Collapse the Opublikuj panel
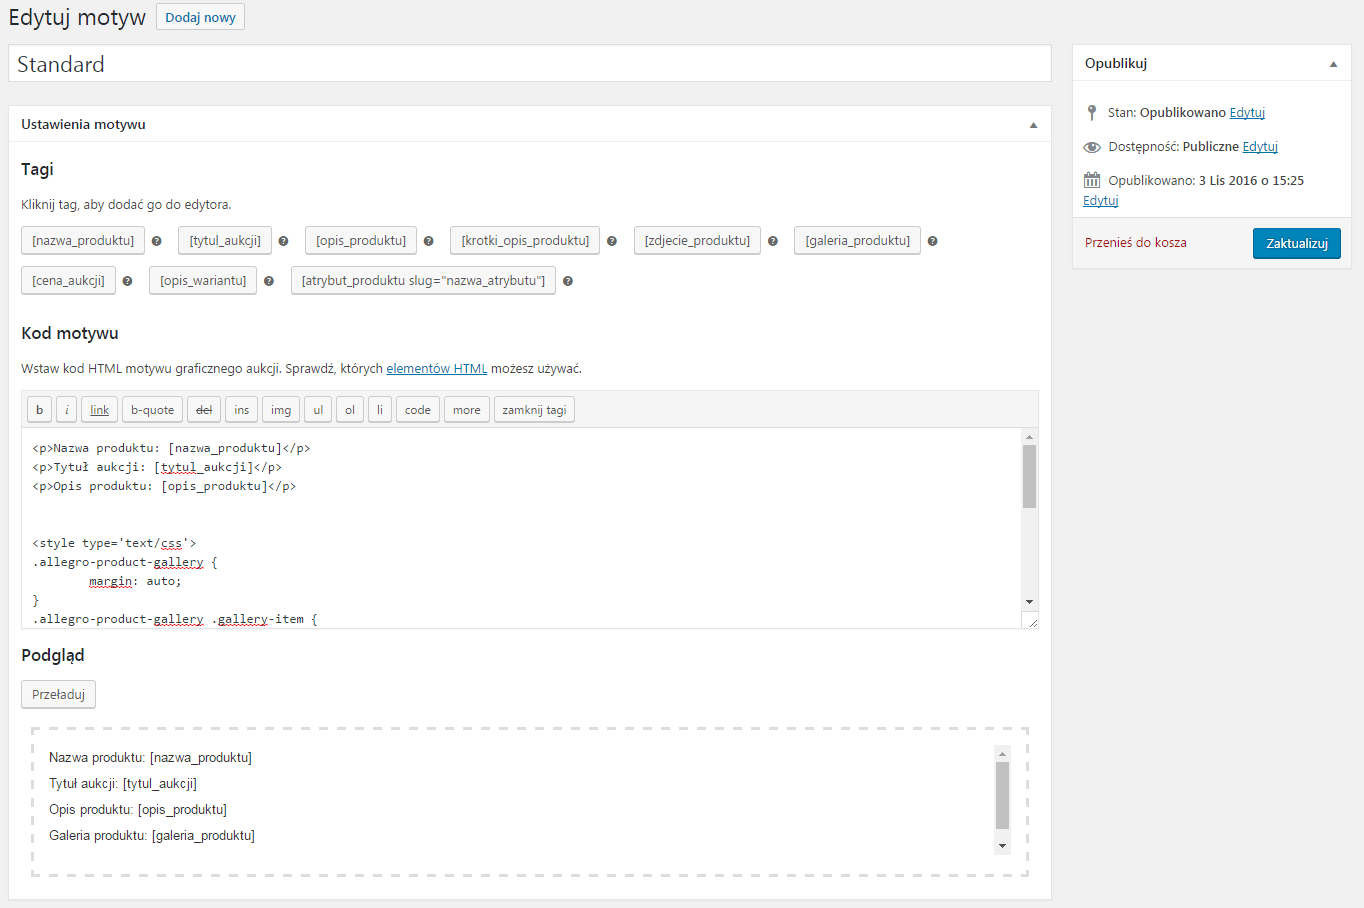 pos(1333,64)
